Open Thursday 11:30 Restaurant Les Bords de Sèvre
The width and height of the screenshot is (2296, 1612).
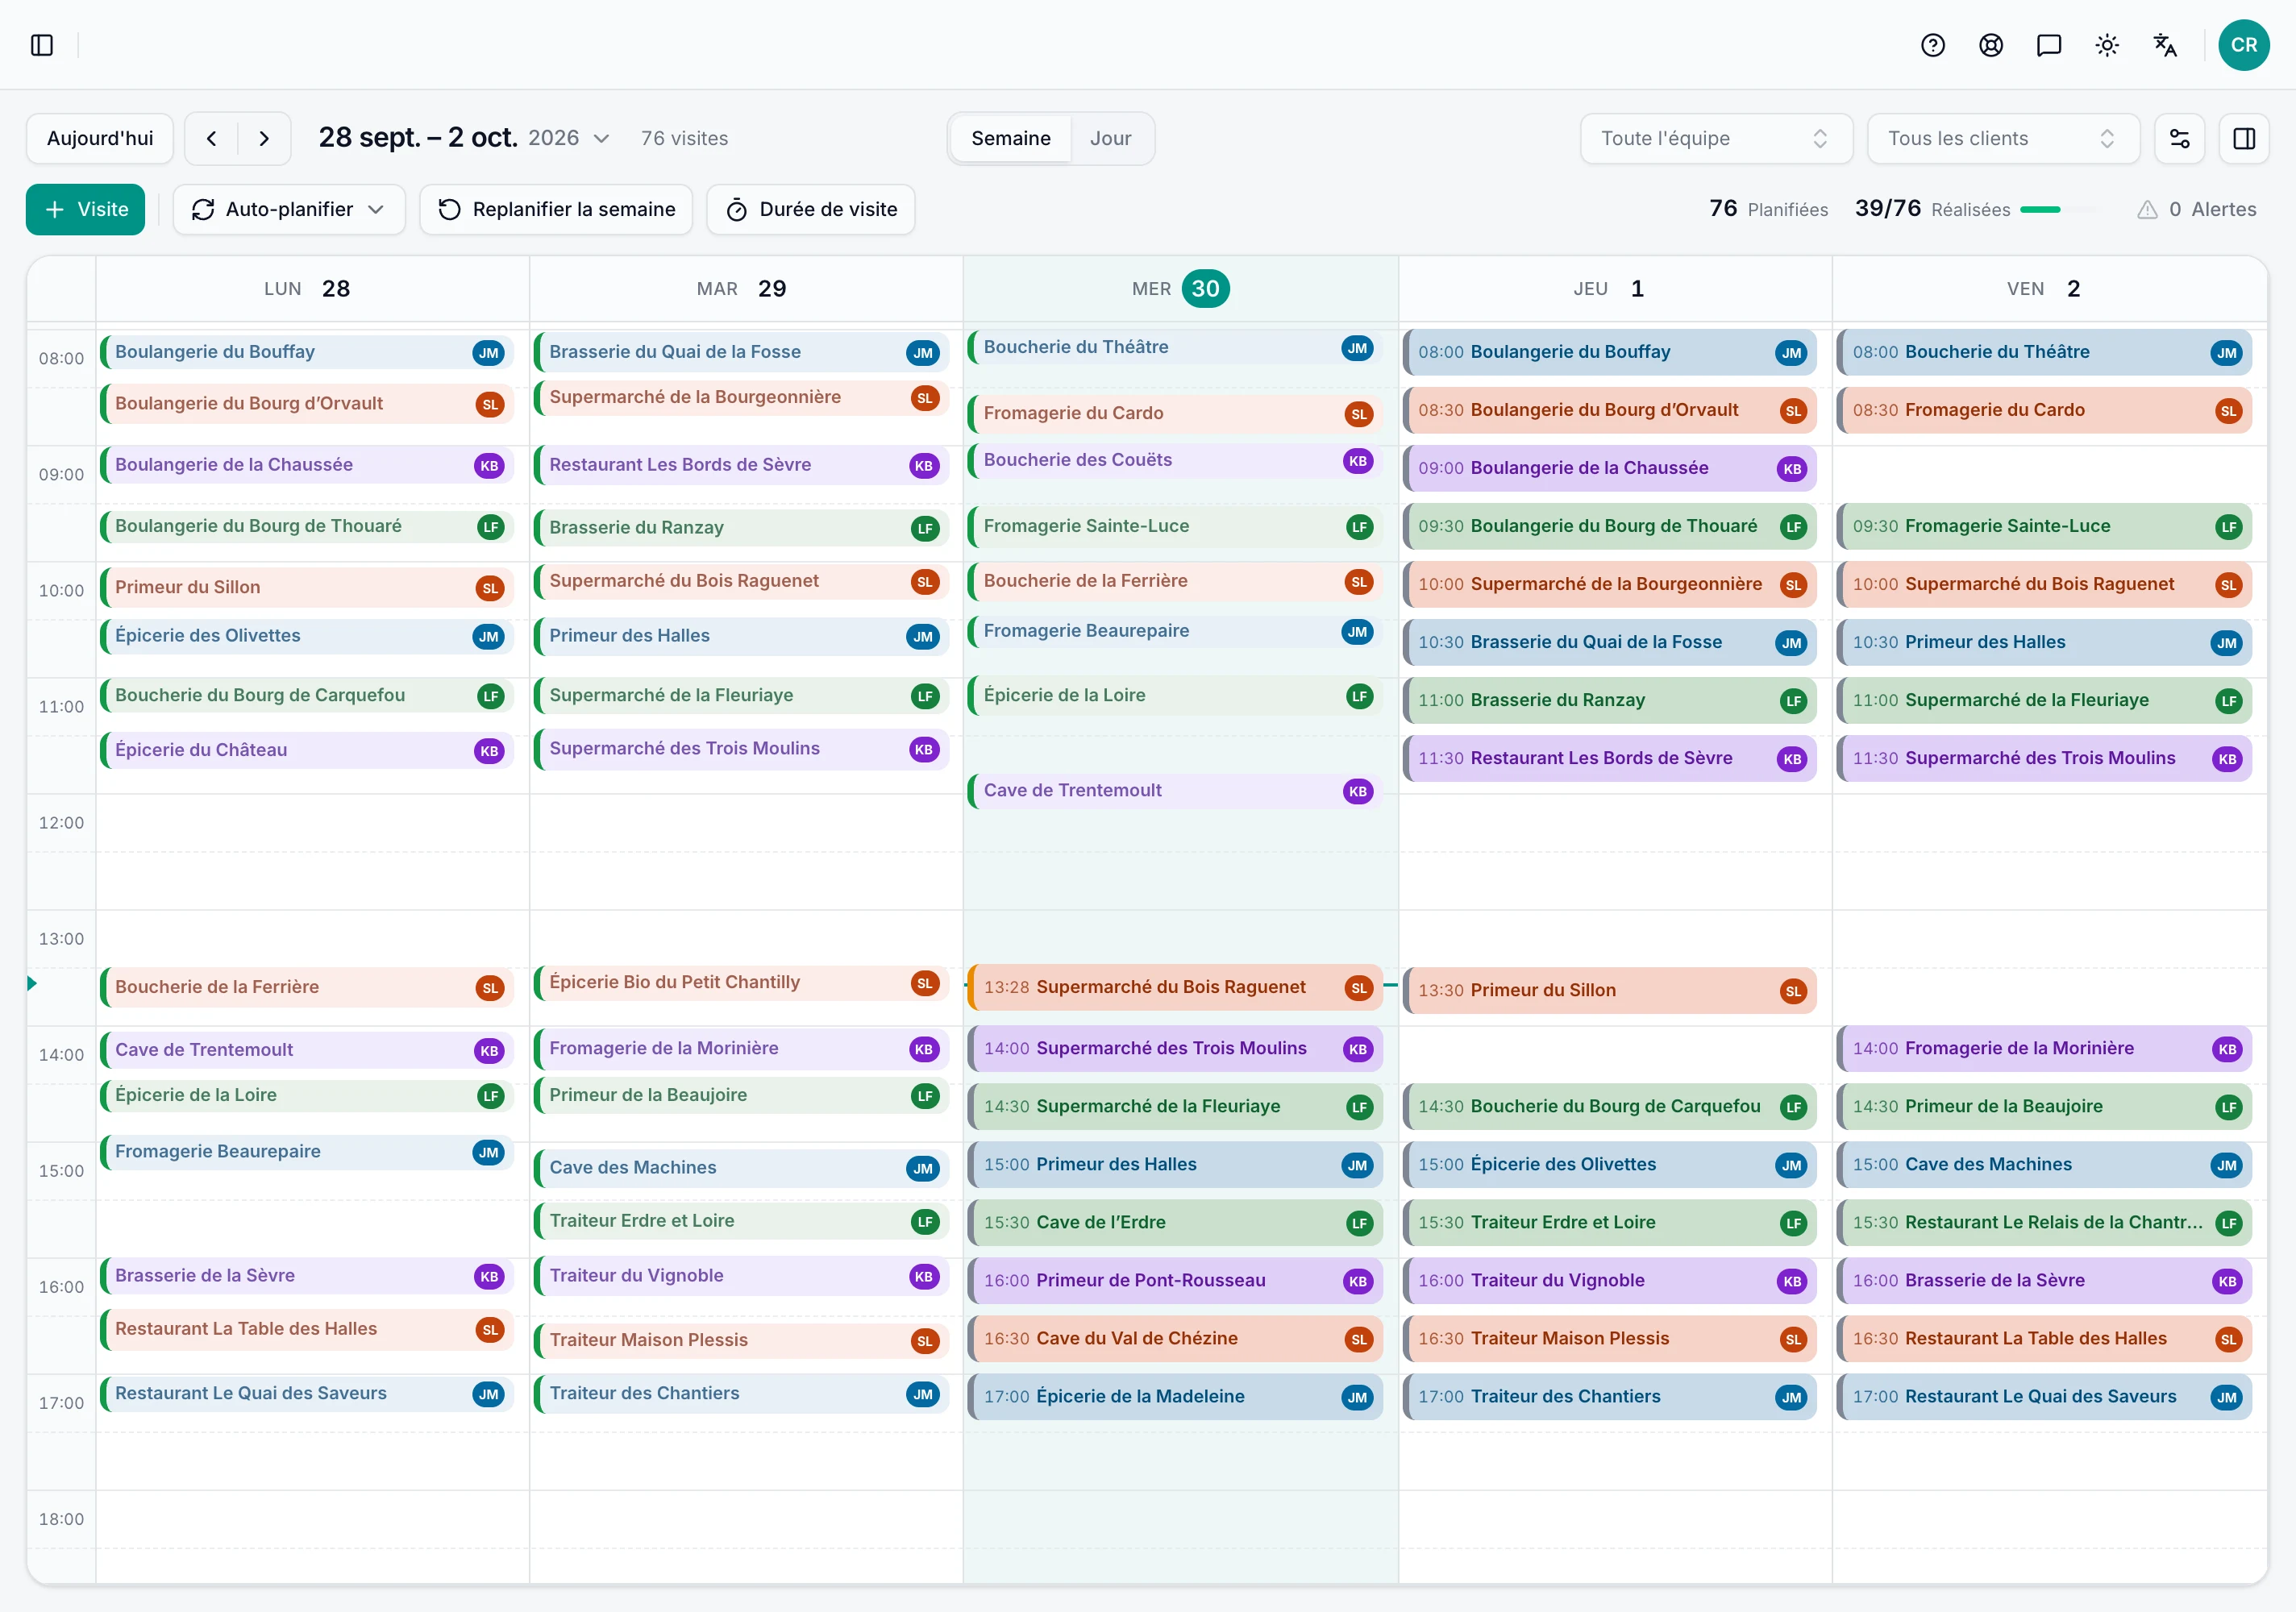(1610, 758)
